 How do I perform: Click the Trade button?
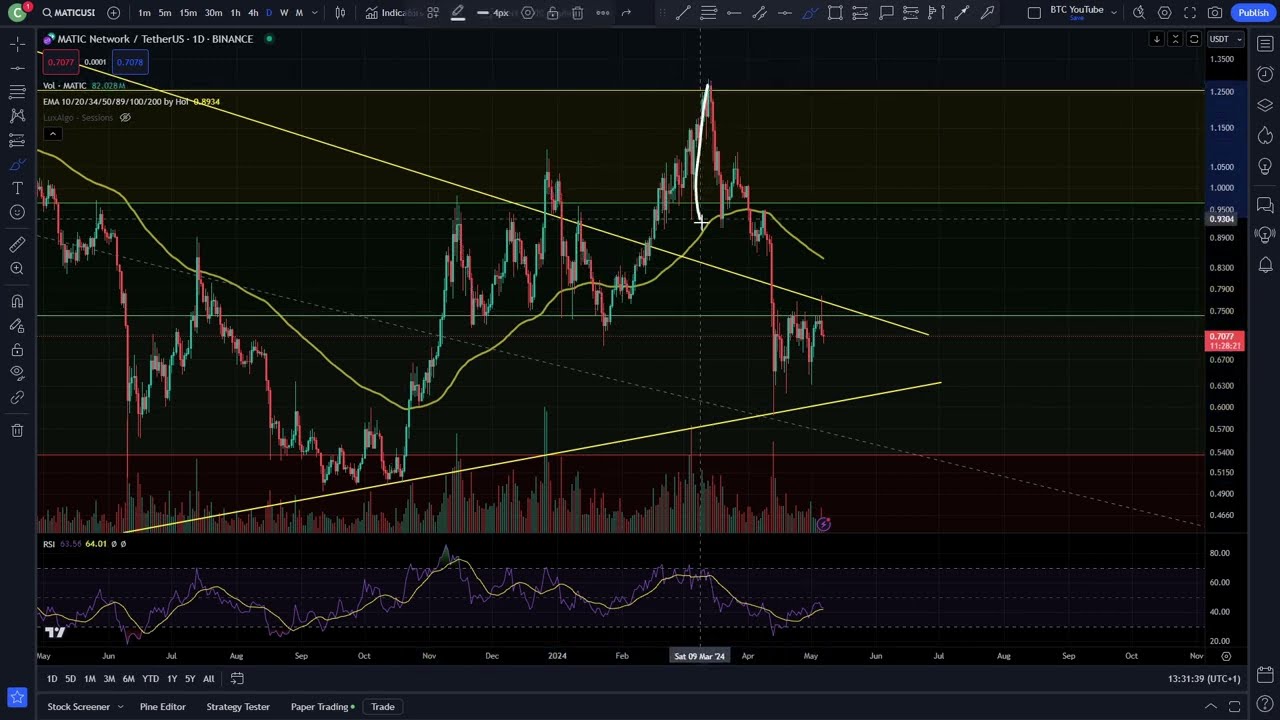click(x=383, y=707)
